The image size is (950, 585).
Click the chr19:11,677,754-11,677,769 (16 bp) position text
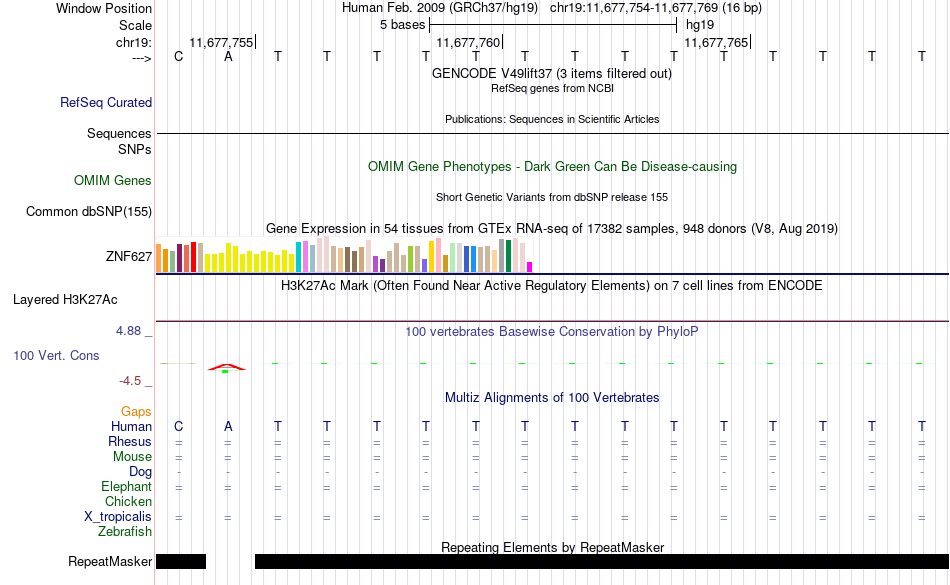click(656, 8)
